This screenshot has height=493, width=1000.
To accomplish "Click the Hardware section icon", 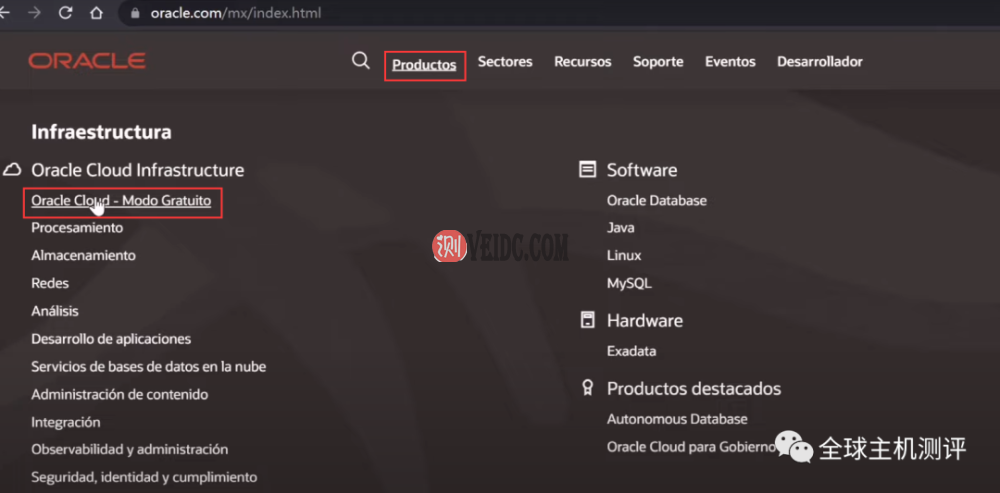I will click(587, 320).
